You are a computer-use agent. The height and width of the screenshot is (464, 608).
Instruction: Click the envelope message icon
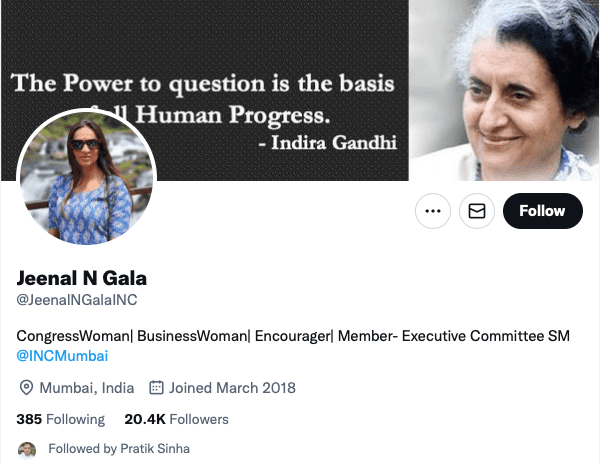(x=477, y=211)
